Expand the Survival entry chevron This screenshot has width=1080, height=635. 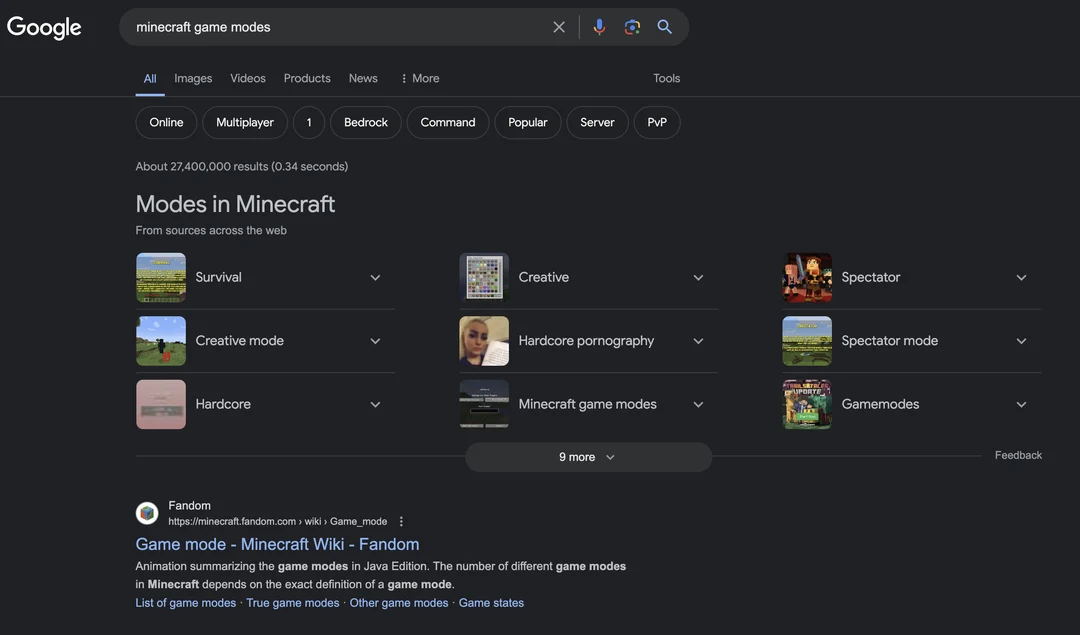(x=375, y=277)
